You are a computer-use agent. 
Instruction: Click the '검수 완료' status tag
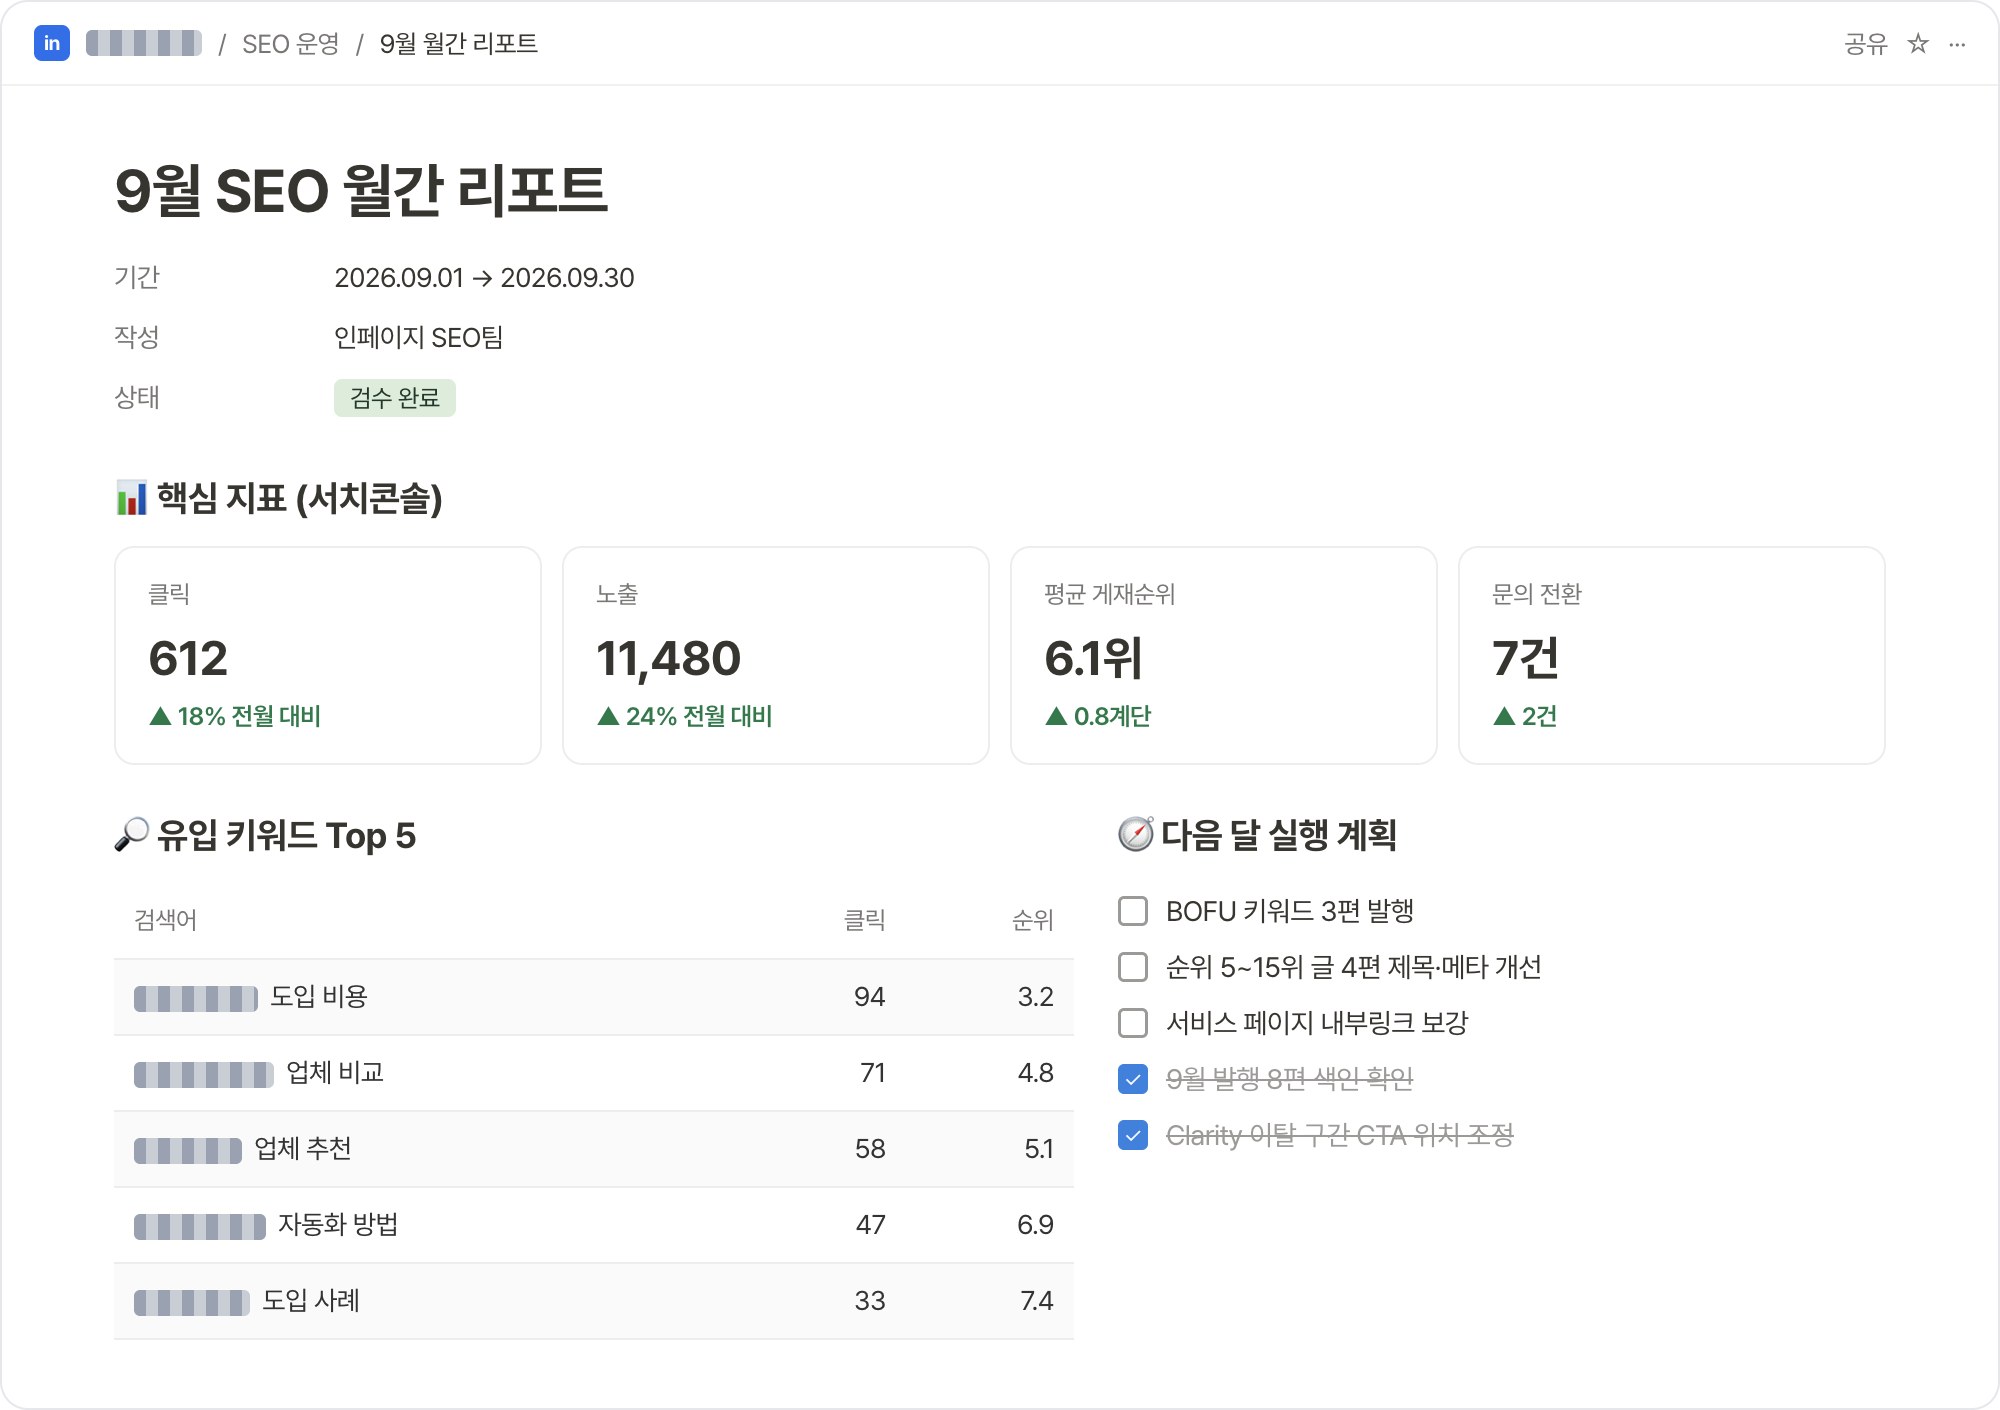click(395, 398)
